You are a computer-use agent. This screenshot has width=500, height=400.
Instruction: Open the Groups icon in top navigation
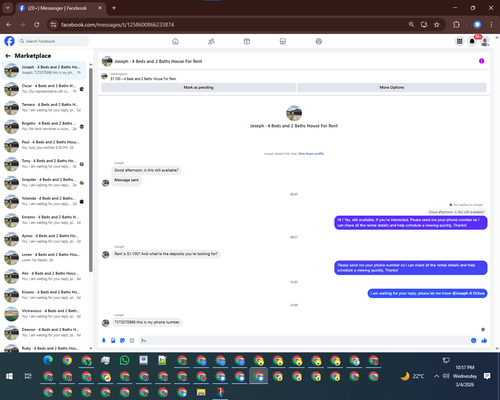tap(319, 41)
